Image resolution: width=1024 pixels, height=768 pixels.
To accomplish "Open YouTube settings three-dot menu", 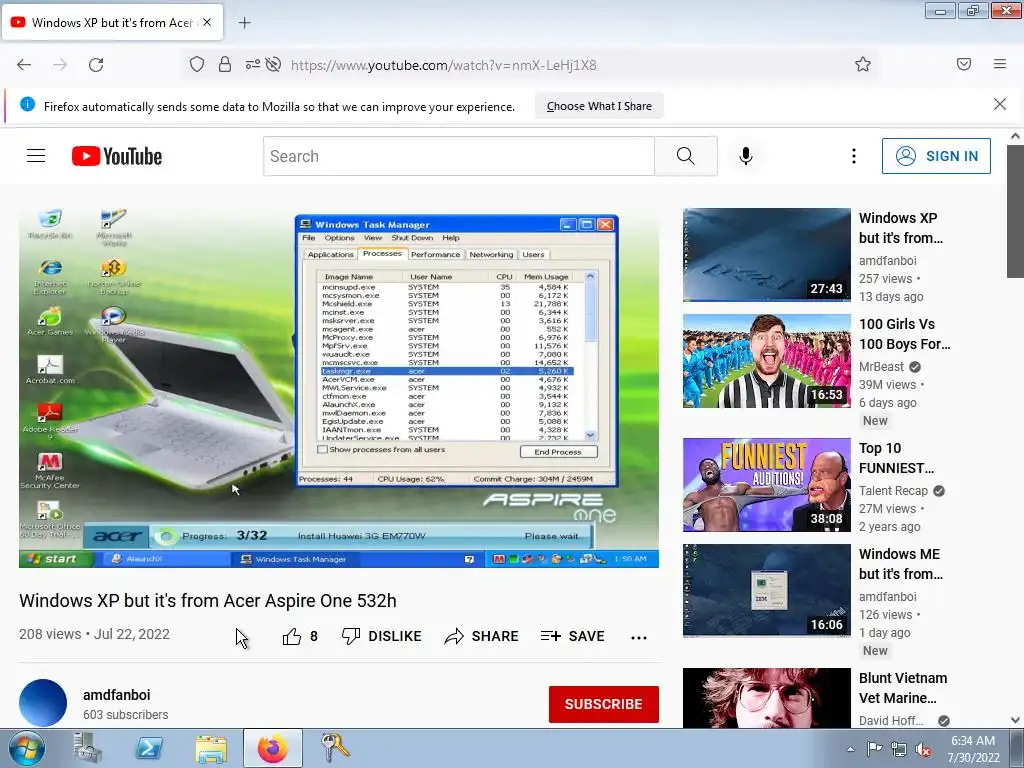I will pyautogui.click(x=854, y=156).
